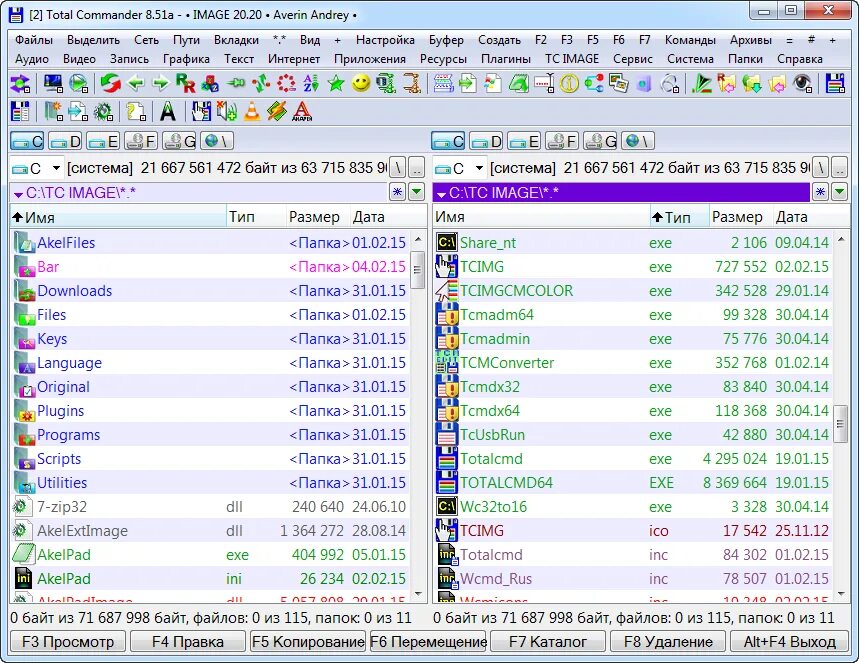Select the AkelExtImage dll in left panel
Screen dimensions: 859x663
point(210,530)
